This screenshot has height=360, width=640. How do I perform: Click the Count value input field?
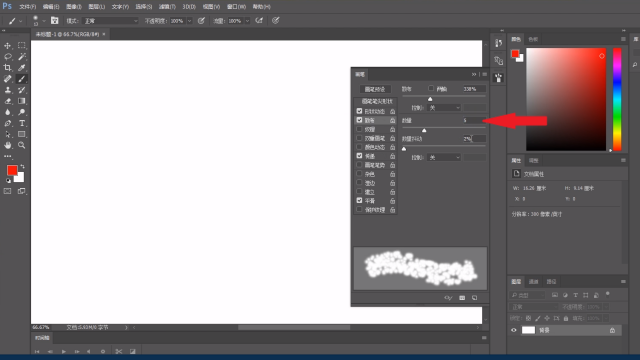[x=474, y=120]
